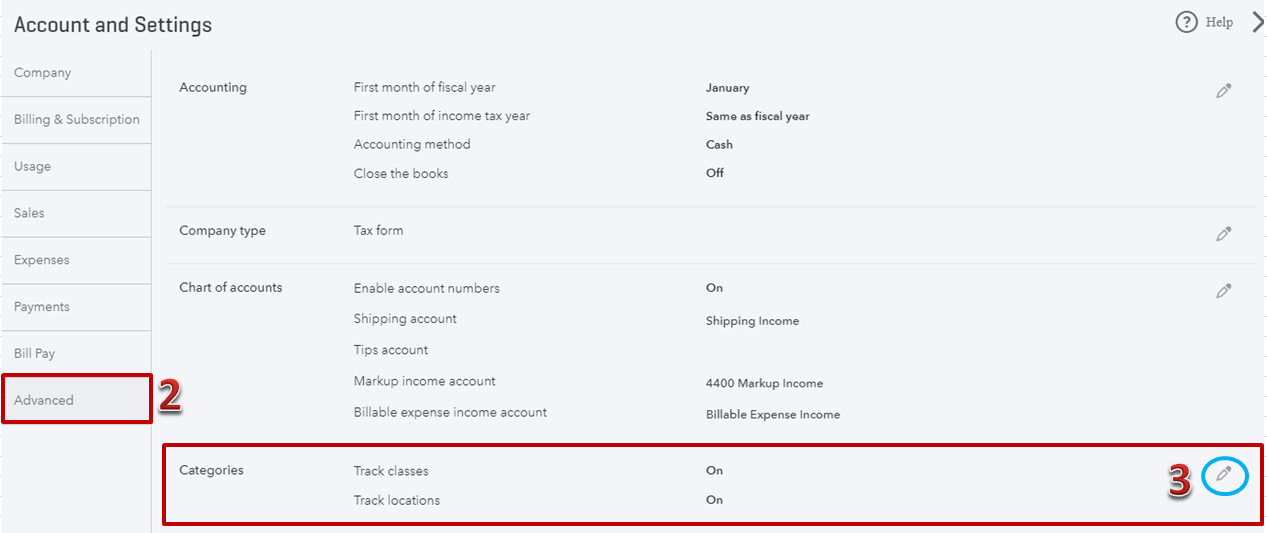Click the Help question mark icon
The width and height of the screenshot is (1267, 533).
tap(1186, 22)
